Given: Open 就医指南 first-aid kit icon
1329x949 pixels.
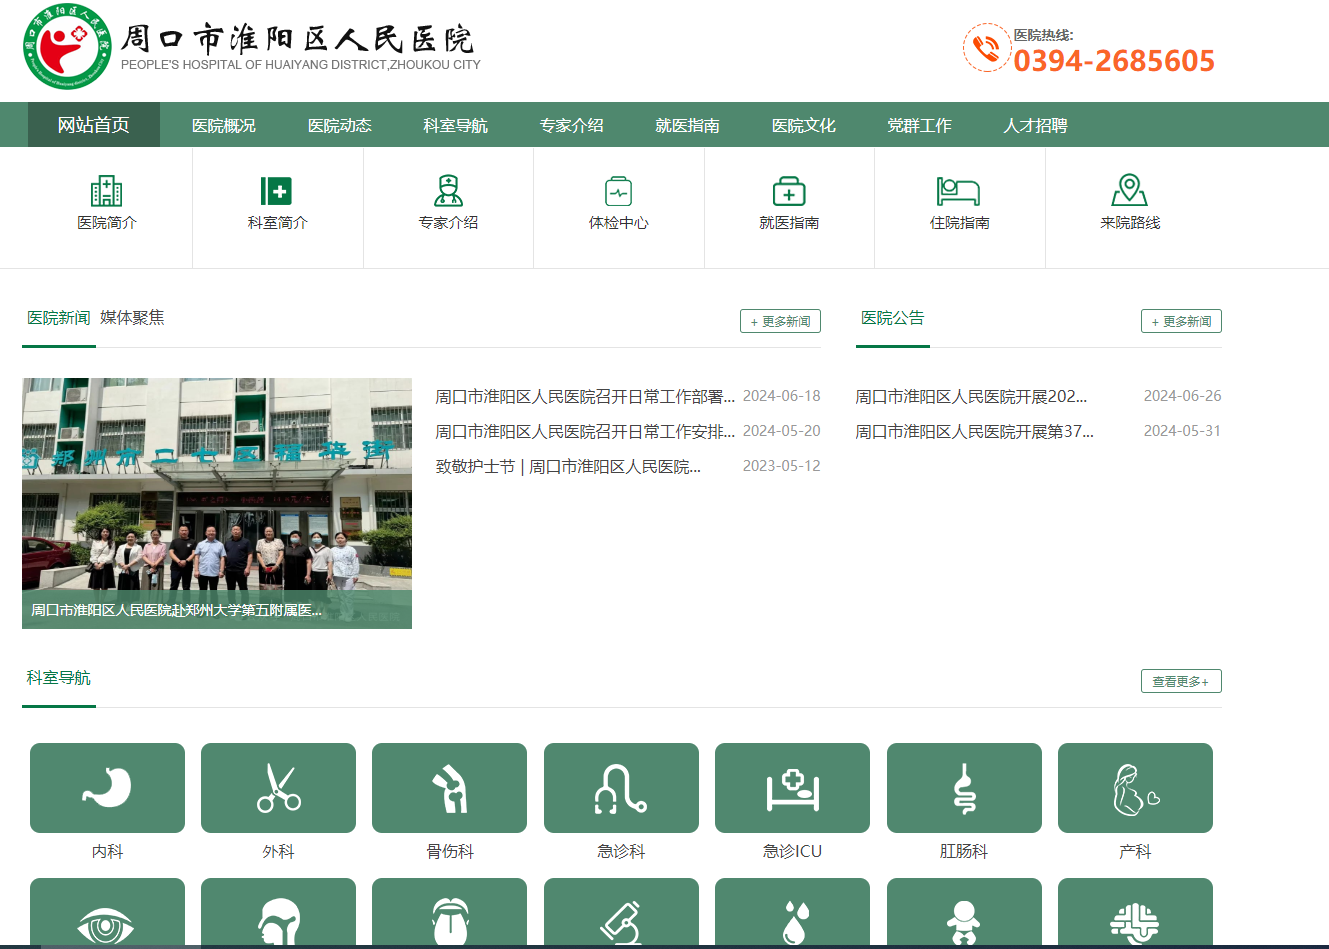Looking at the screenshot, I should (x=789, y=190).
